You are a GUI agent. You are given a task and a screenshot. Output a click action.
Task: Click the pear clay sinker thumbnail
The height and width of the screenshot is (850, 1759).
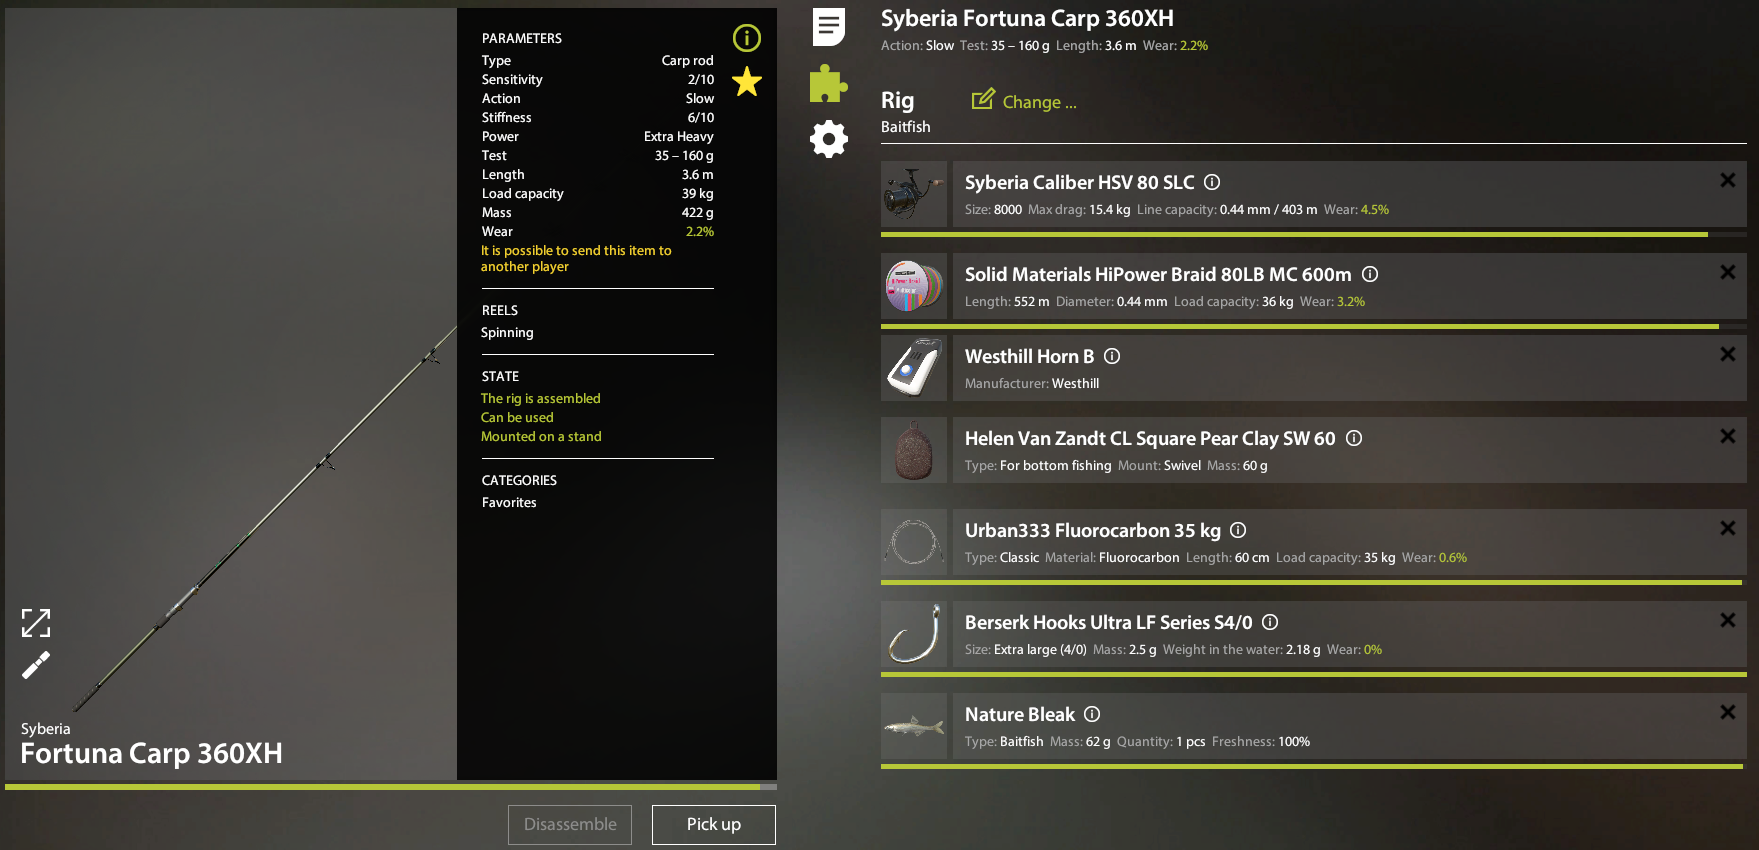click(x=914, y=450)
